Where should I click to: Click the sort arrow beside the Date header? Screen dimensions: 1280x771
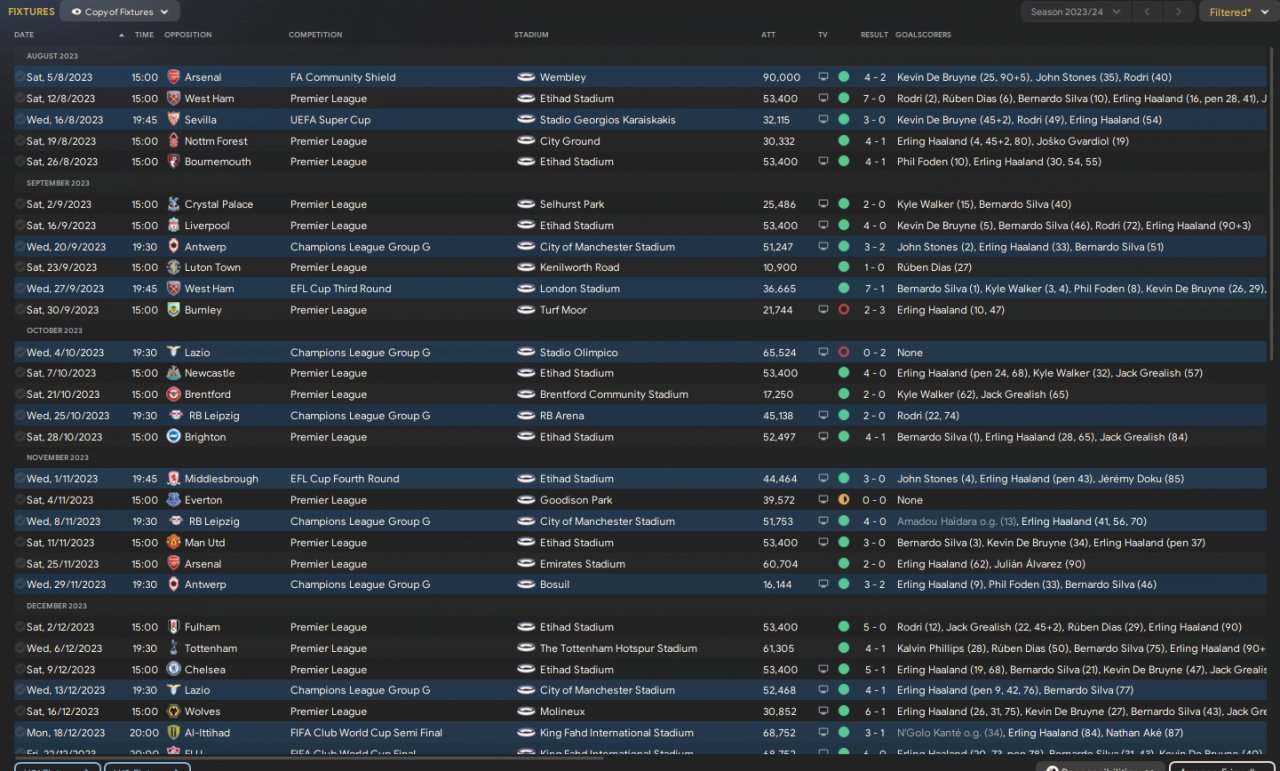122,35
